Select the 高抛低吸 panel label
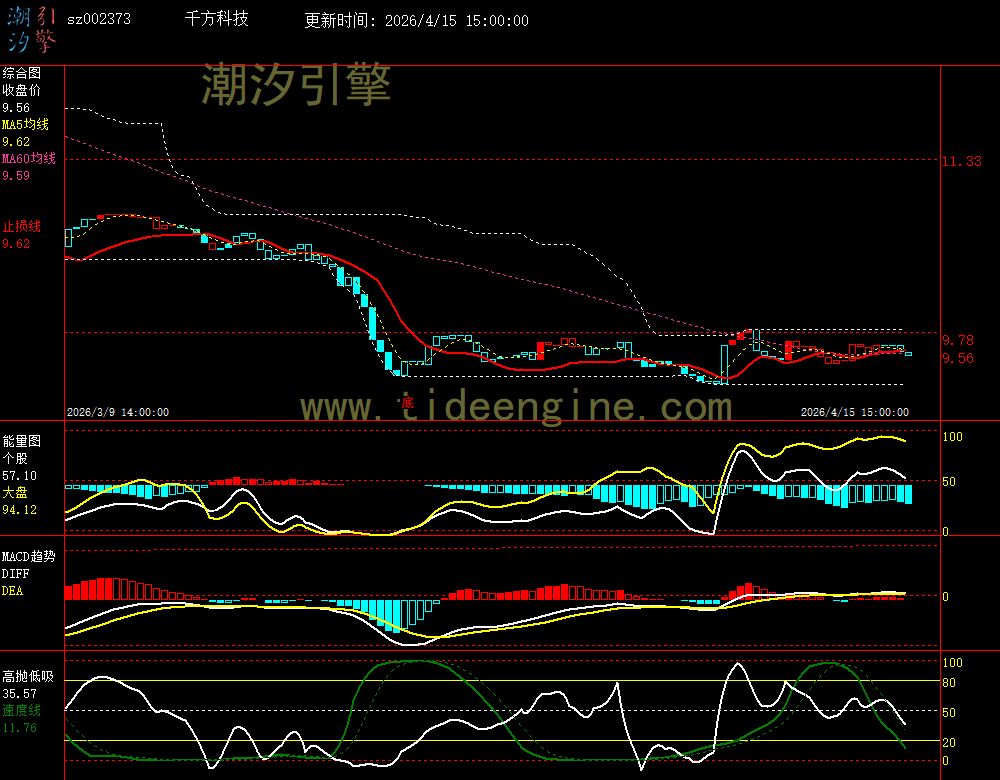This screenshot has height=780, width=1000. [x=28, y=676]
